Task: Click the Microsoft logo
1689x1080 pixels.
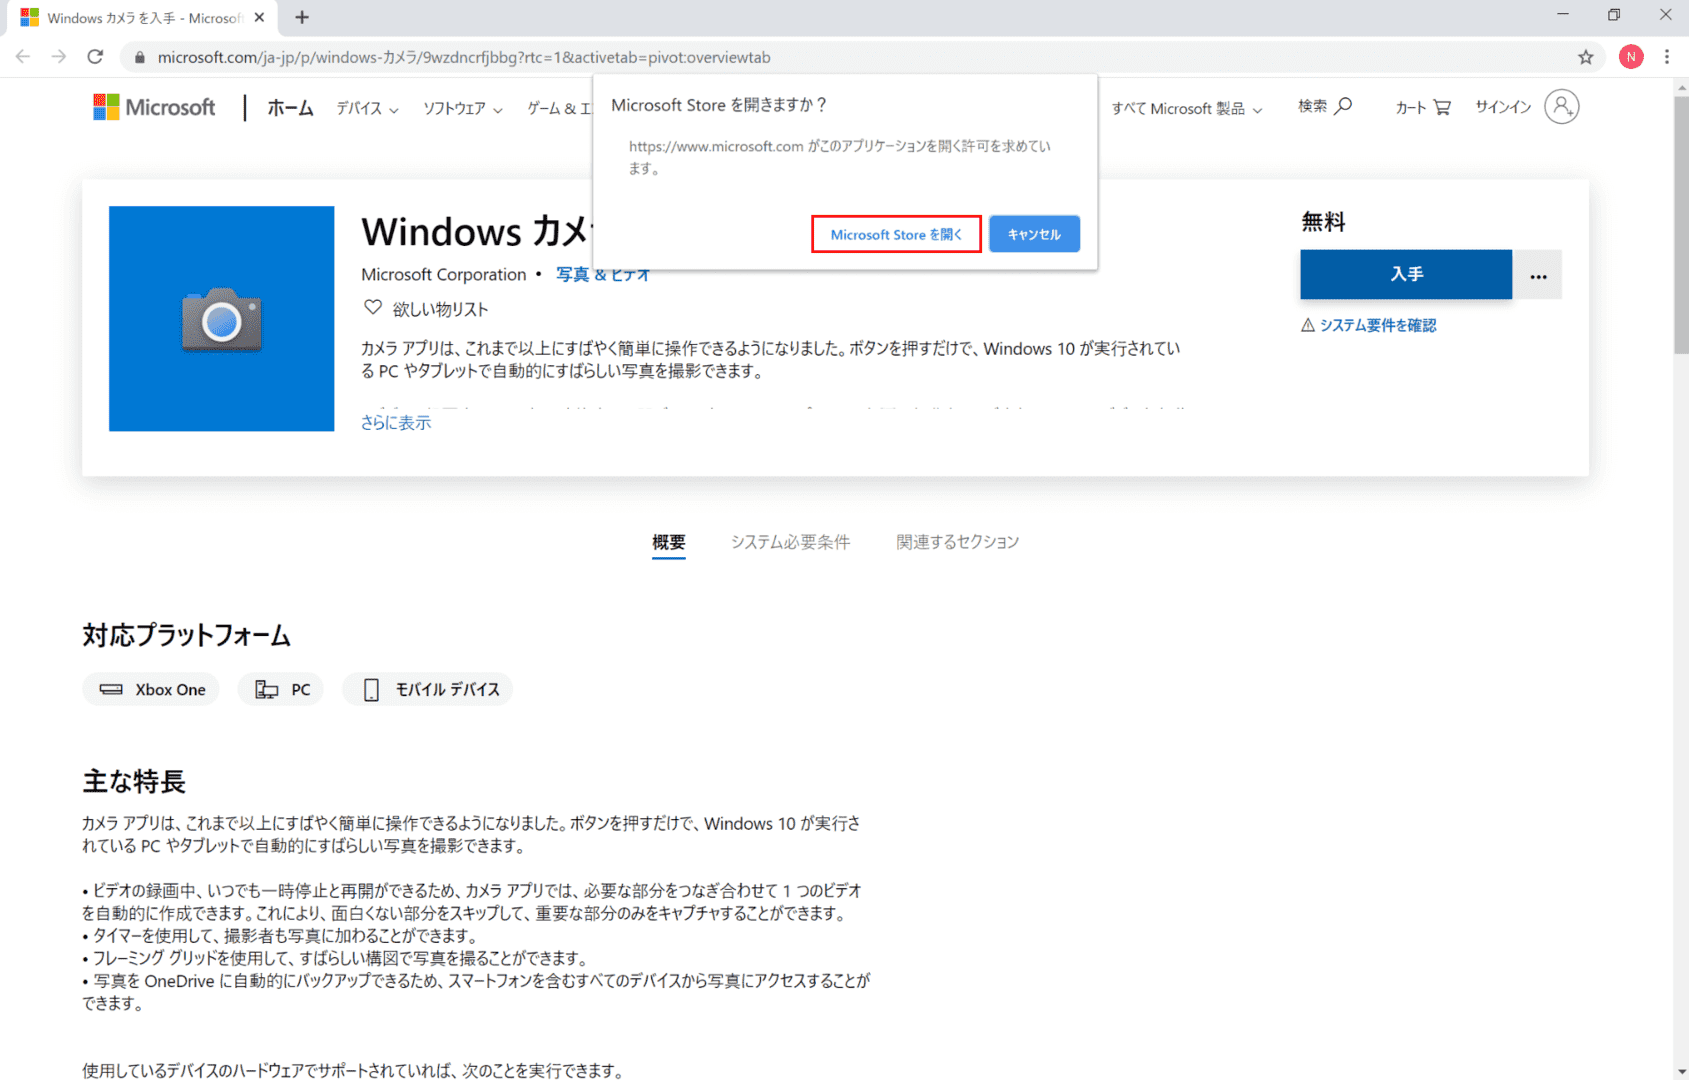Action: click(154, 107)
